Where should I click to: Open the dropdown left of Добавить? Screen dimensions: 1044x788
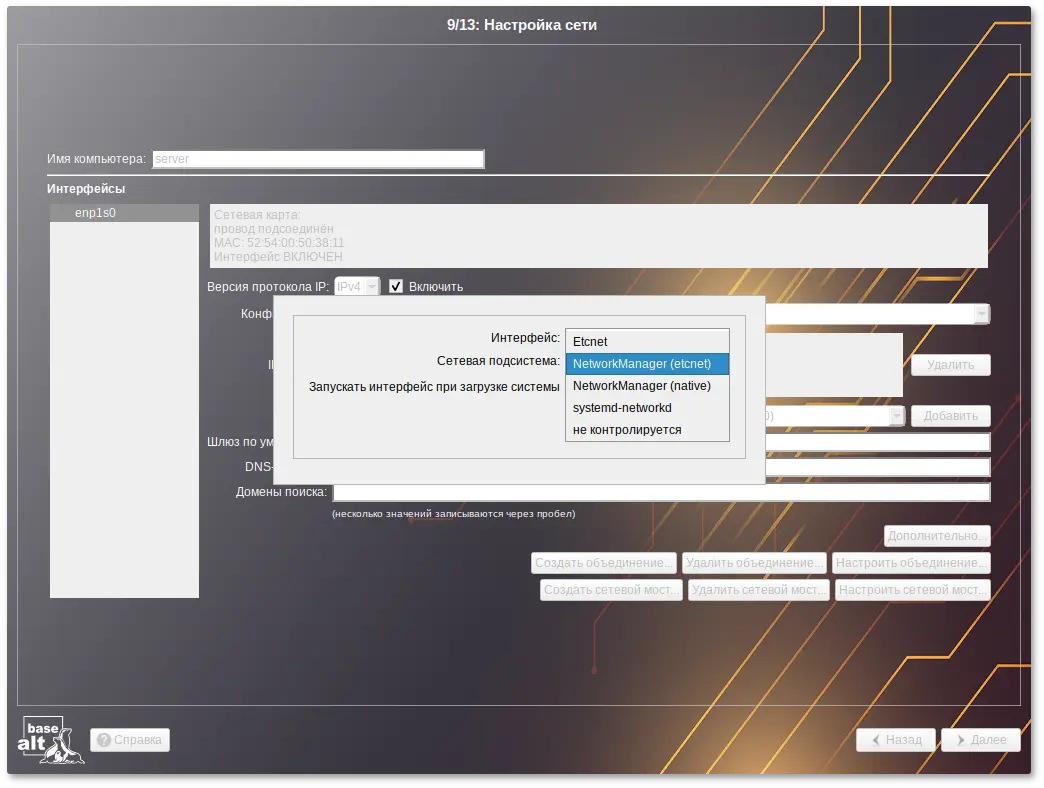883,416
